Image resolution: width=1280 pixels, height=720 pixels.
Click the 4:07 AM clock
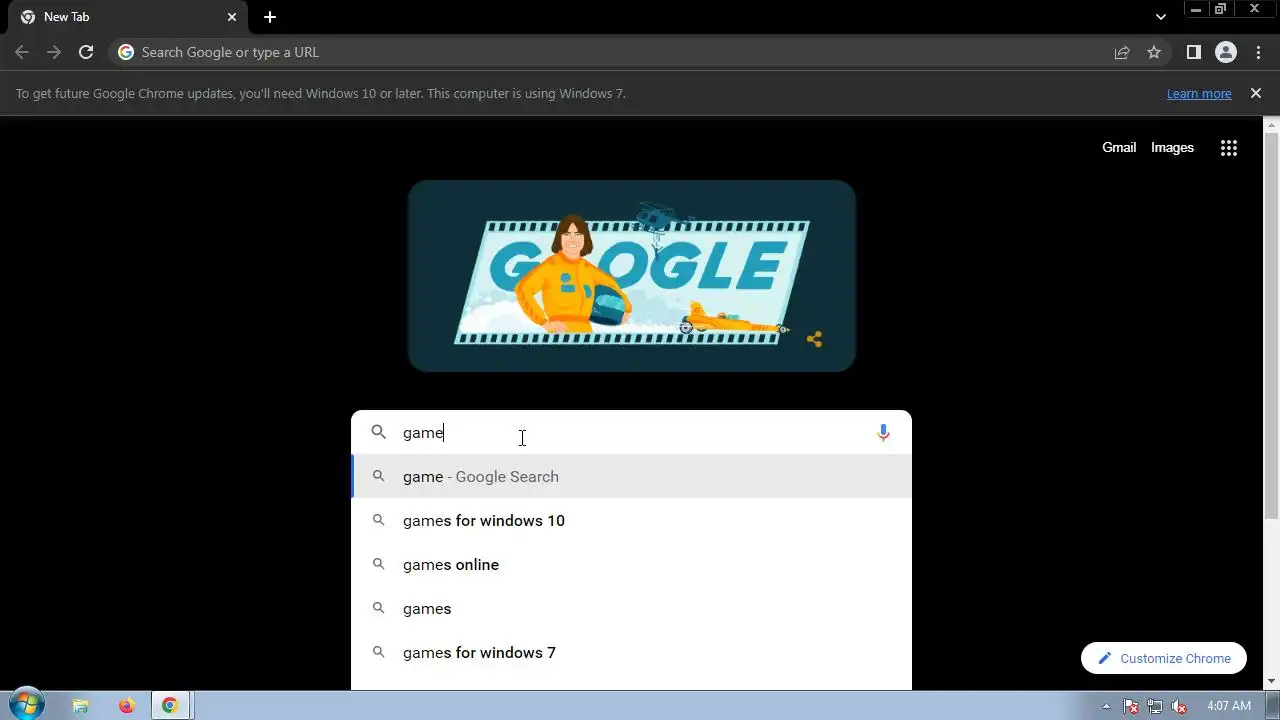coord(1229,706)
